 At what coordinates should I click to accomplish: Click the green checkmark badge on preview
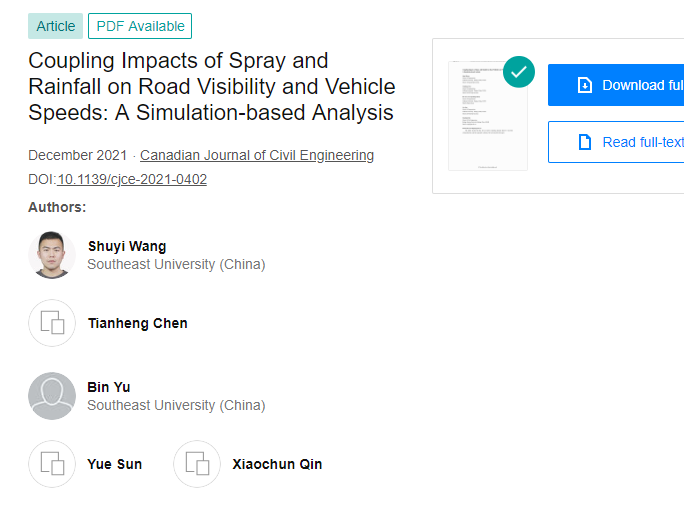click(x=518, y=71)
